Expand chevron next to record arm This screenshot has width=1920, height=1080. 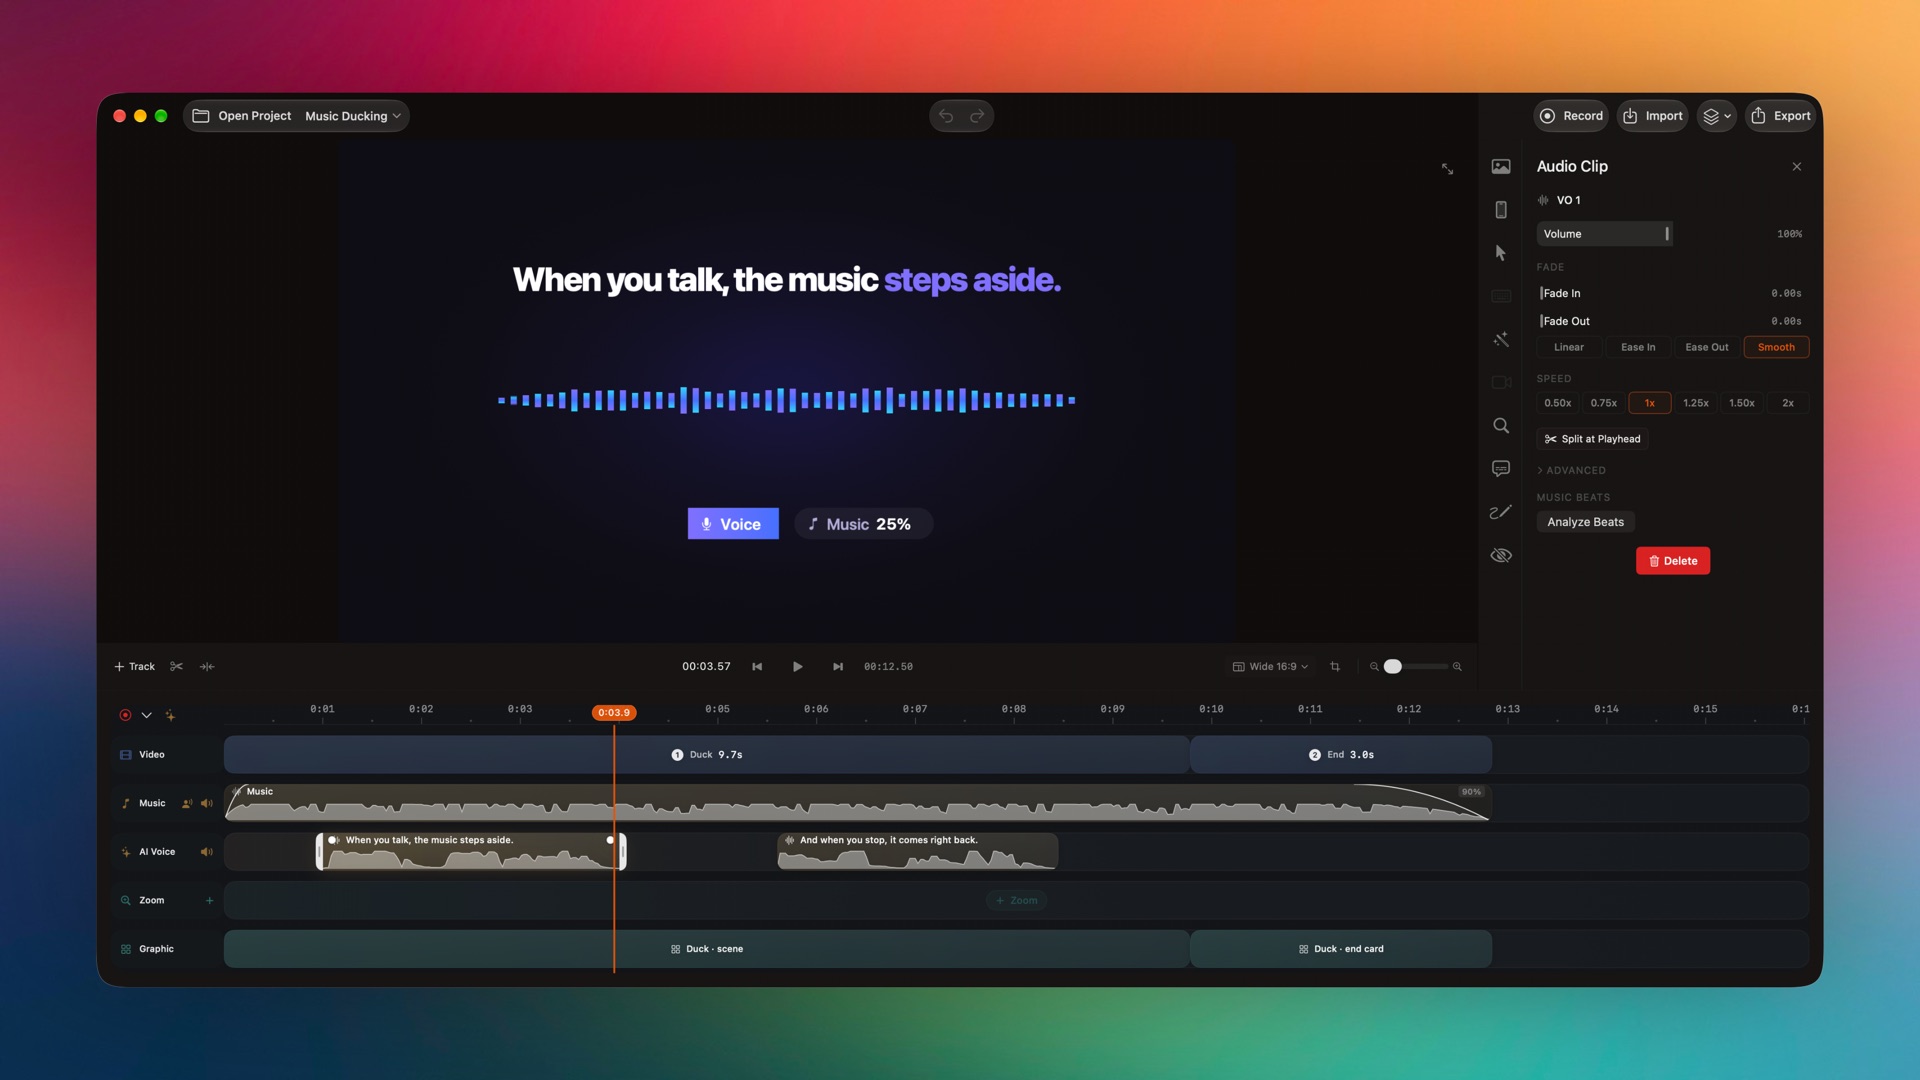point(146,715)
